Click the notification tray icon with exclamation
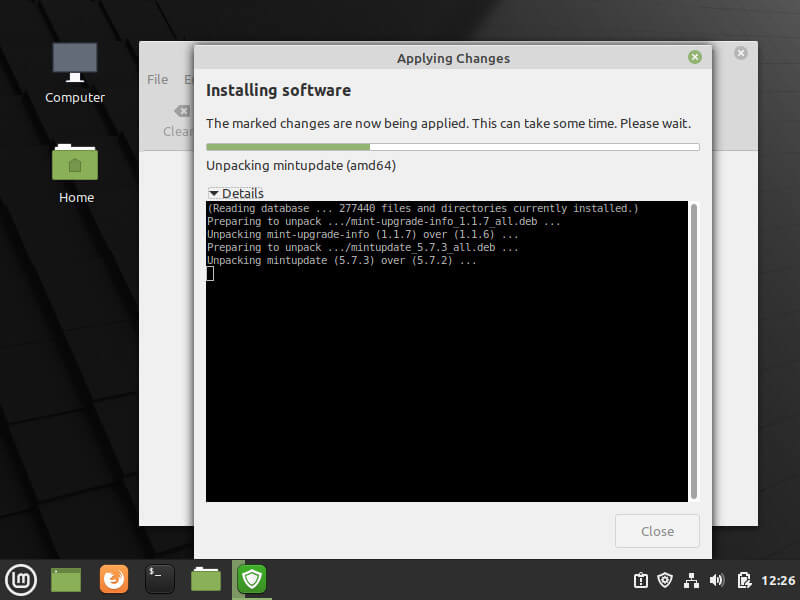The image size is (800, 600). point(641,580)
